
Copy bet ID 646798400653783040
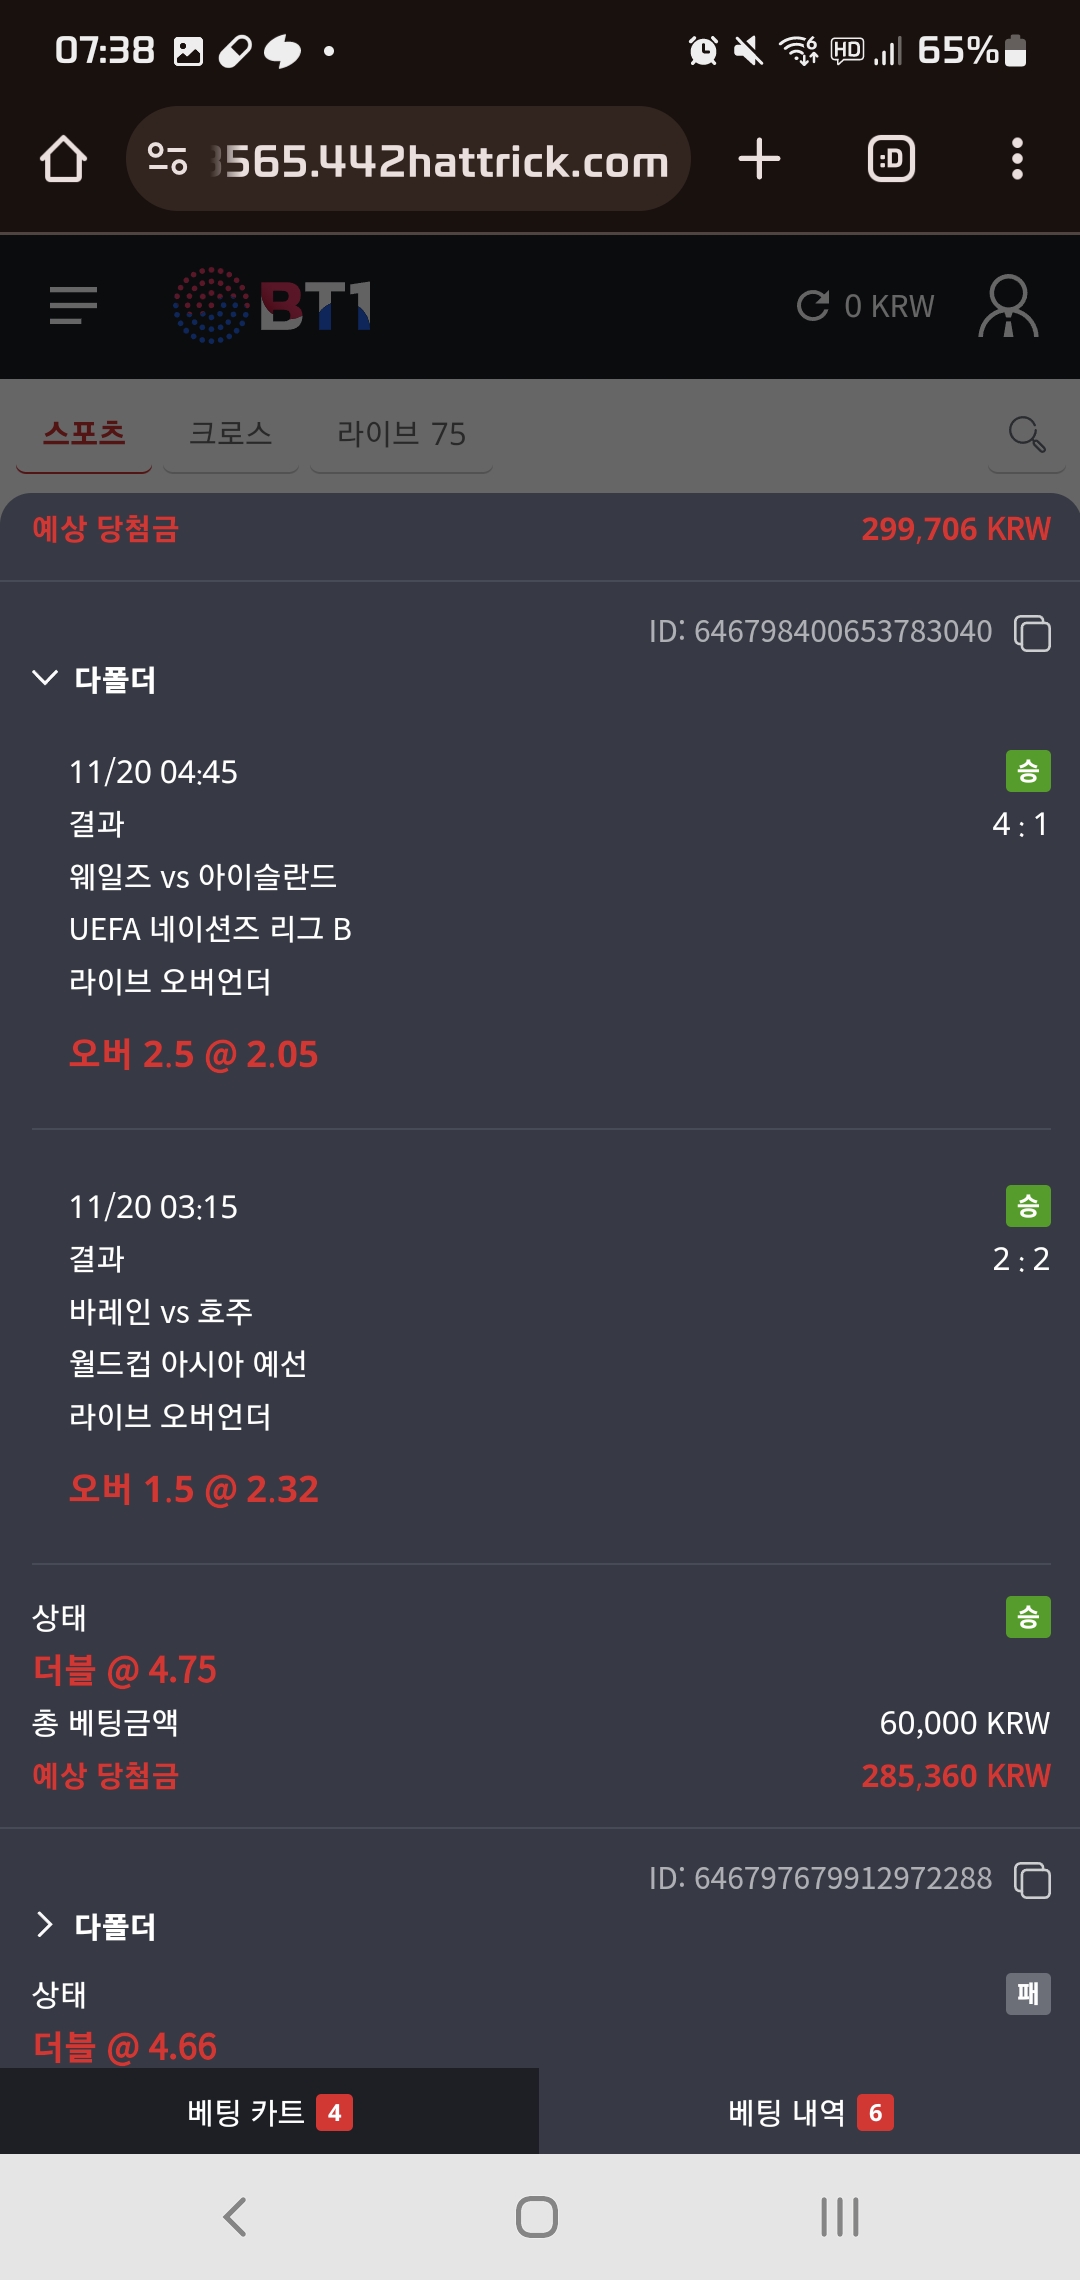tap(1032, 633)
